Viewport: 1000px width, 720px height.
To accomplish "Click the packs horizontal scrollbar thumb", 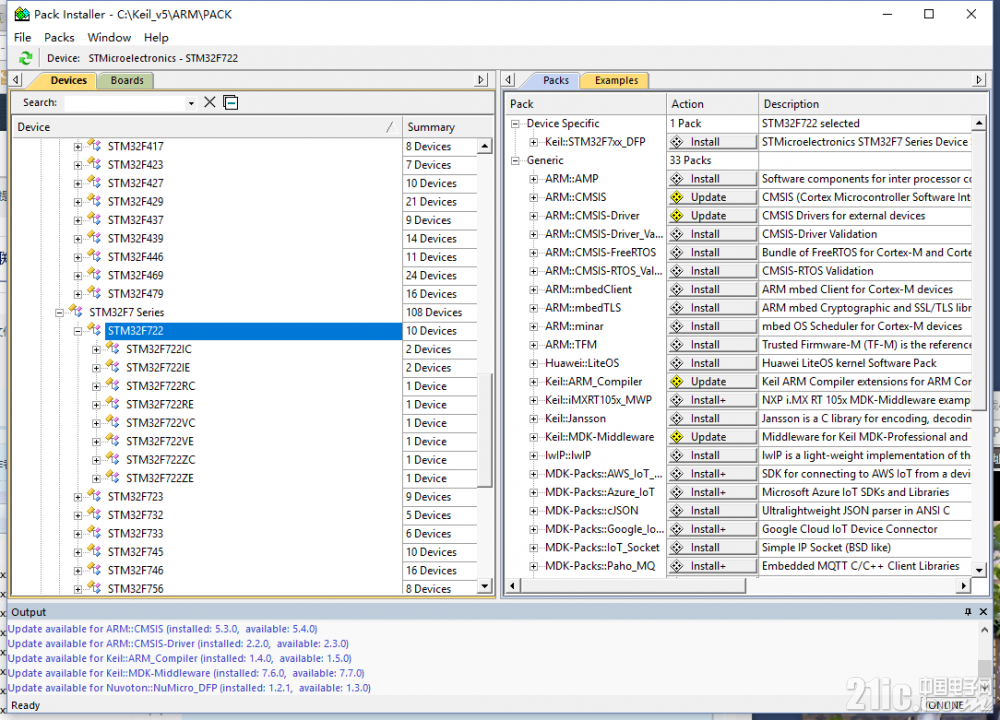I will coord(633,585).
